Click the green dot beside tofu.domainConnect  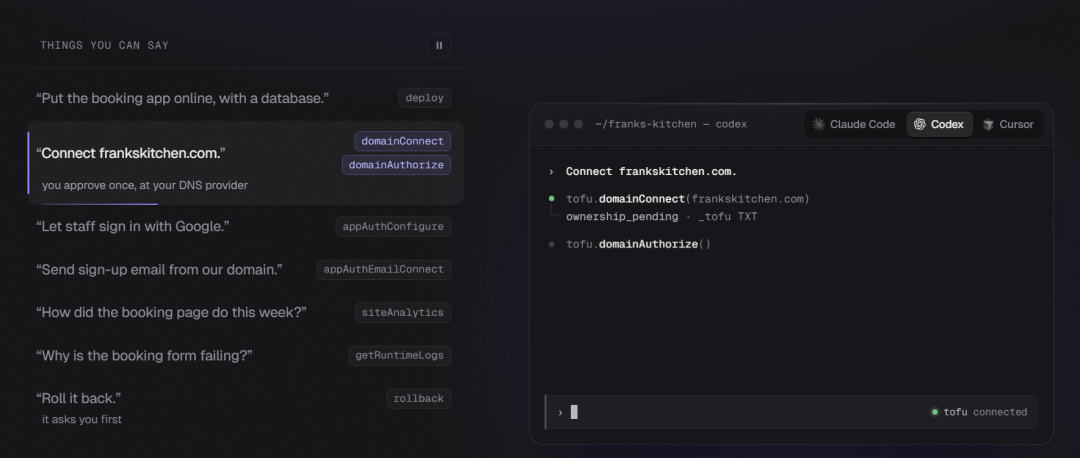click(551, 198)
